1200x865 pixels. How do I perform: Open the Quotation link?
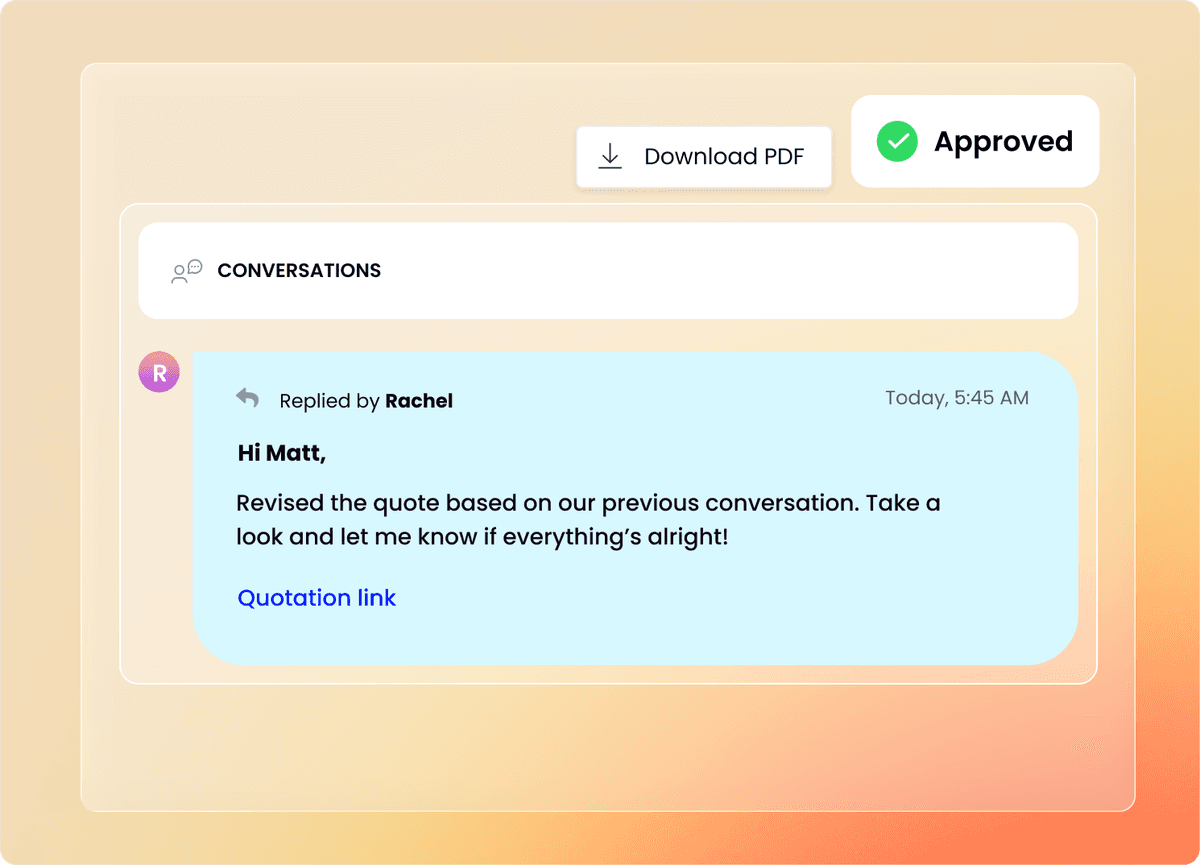(317, 598)
